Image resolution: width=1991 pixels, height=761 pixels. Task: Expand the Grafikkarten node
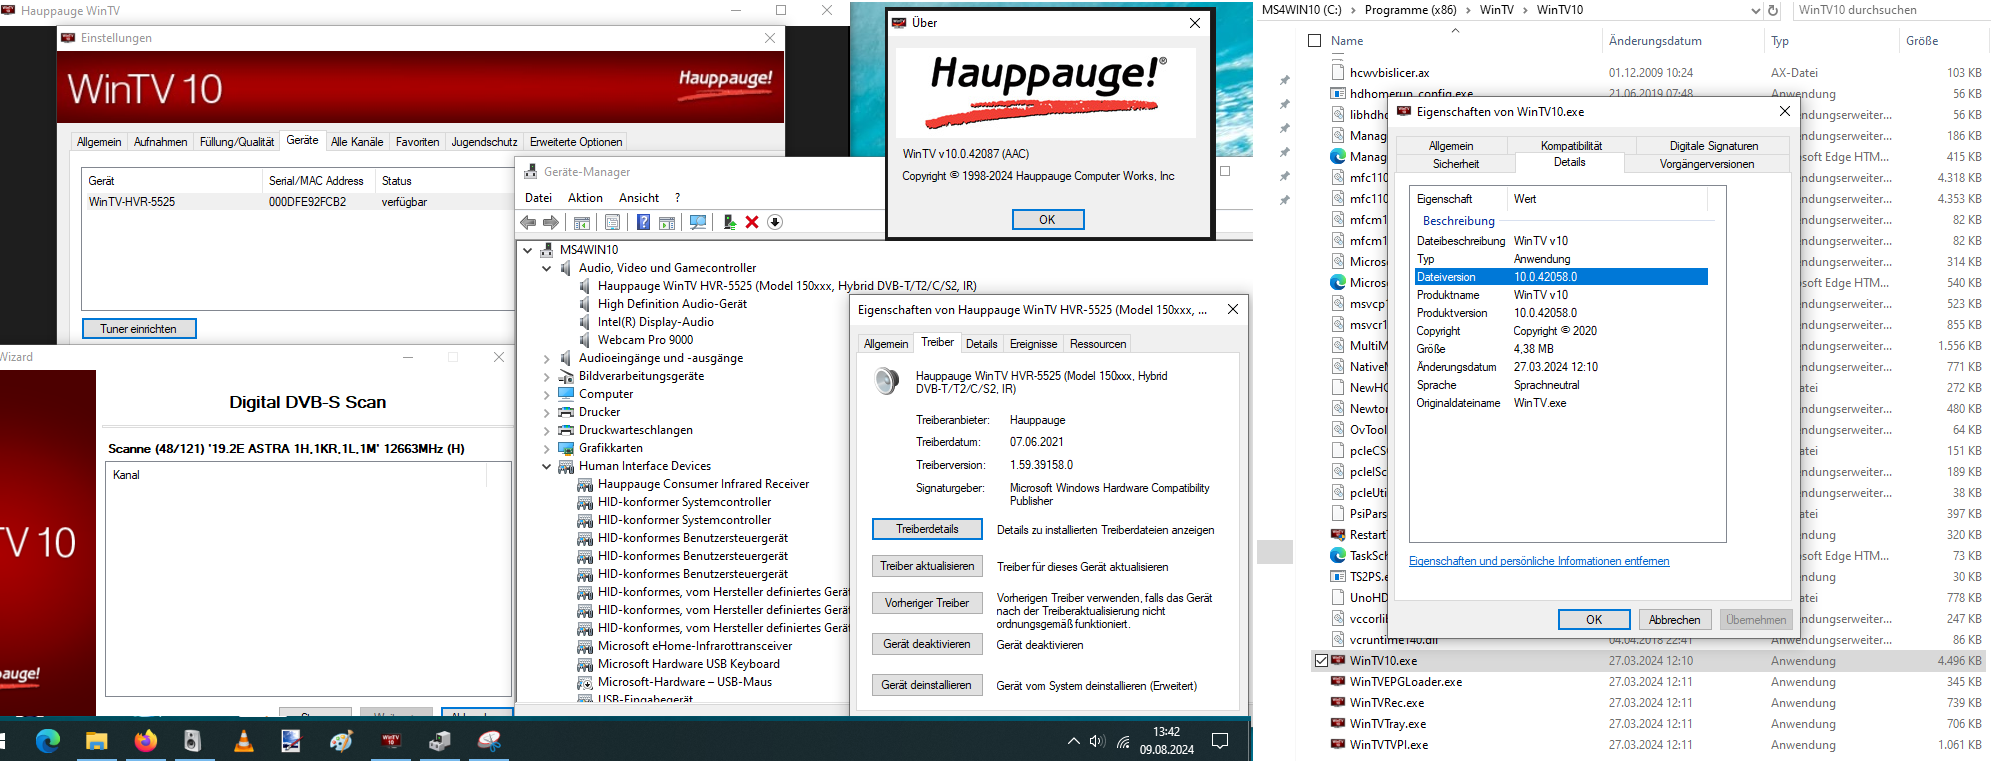[x=546, y=448]
